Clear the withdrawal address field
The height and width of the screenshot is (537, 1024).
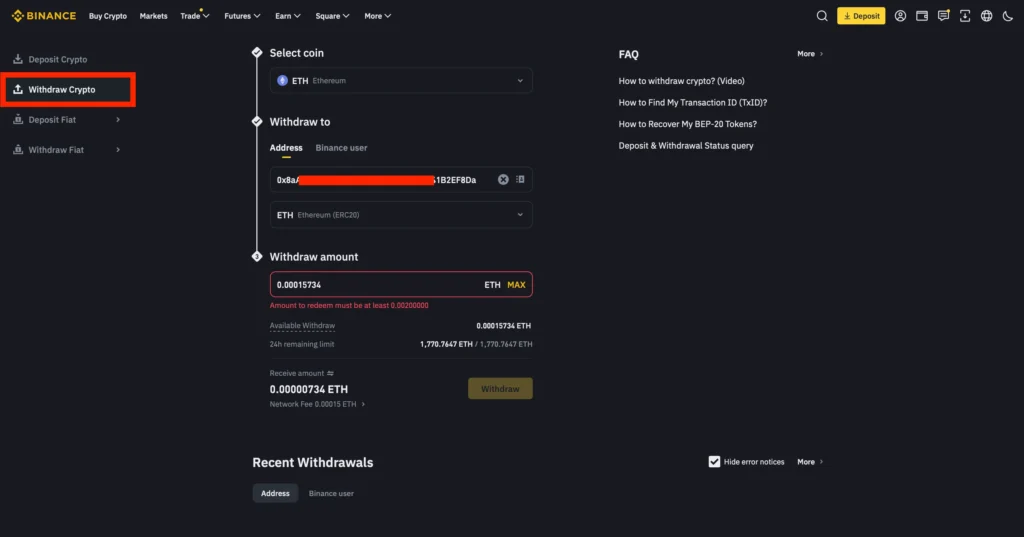(x=503, y=180)
